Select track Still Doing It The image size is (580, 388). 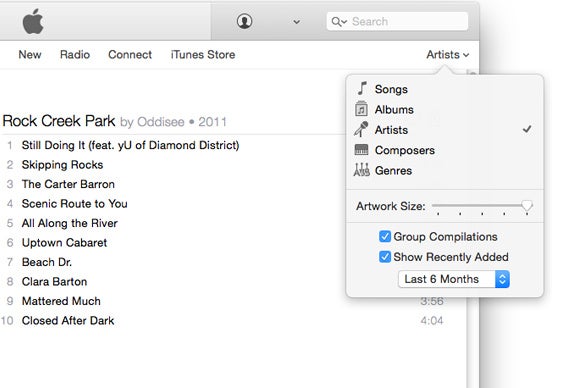(x=130, y=145)
